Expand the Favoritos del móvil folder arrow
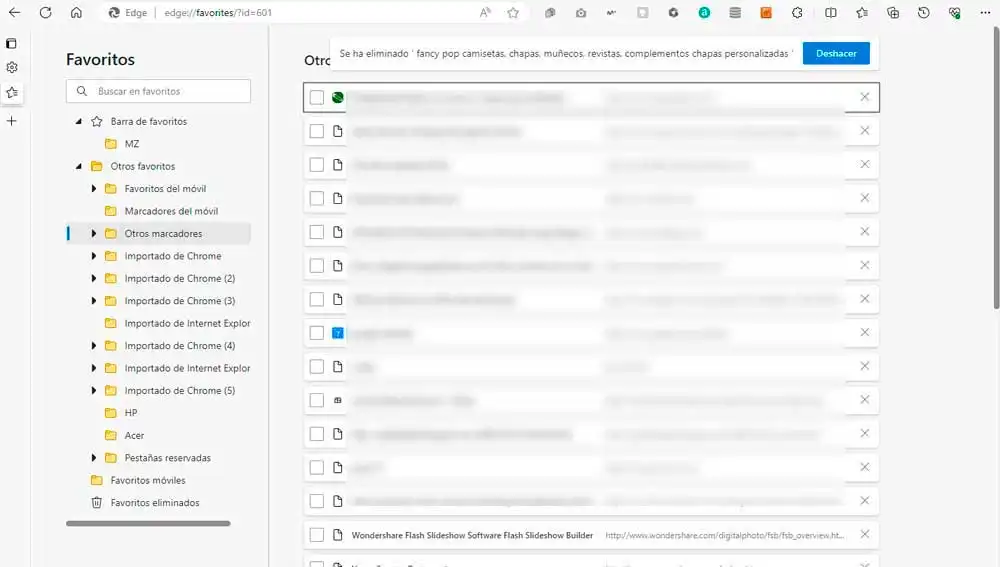1000x567 pixels. pos(94,189)
